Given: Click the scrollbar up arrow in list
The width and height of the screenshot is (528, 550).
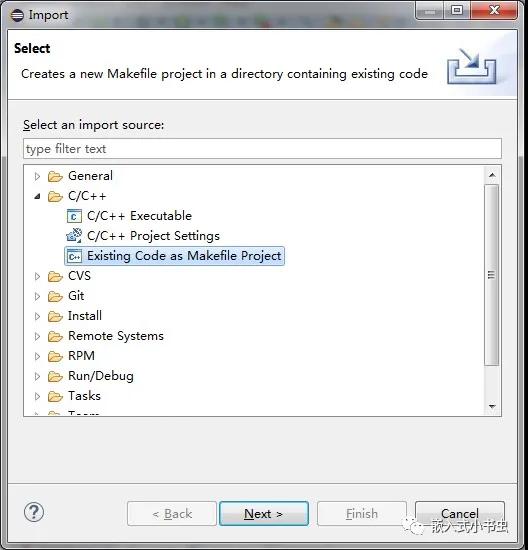Looking at the screenshot, I should point(492,175).
